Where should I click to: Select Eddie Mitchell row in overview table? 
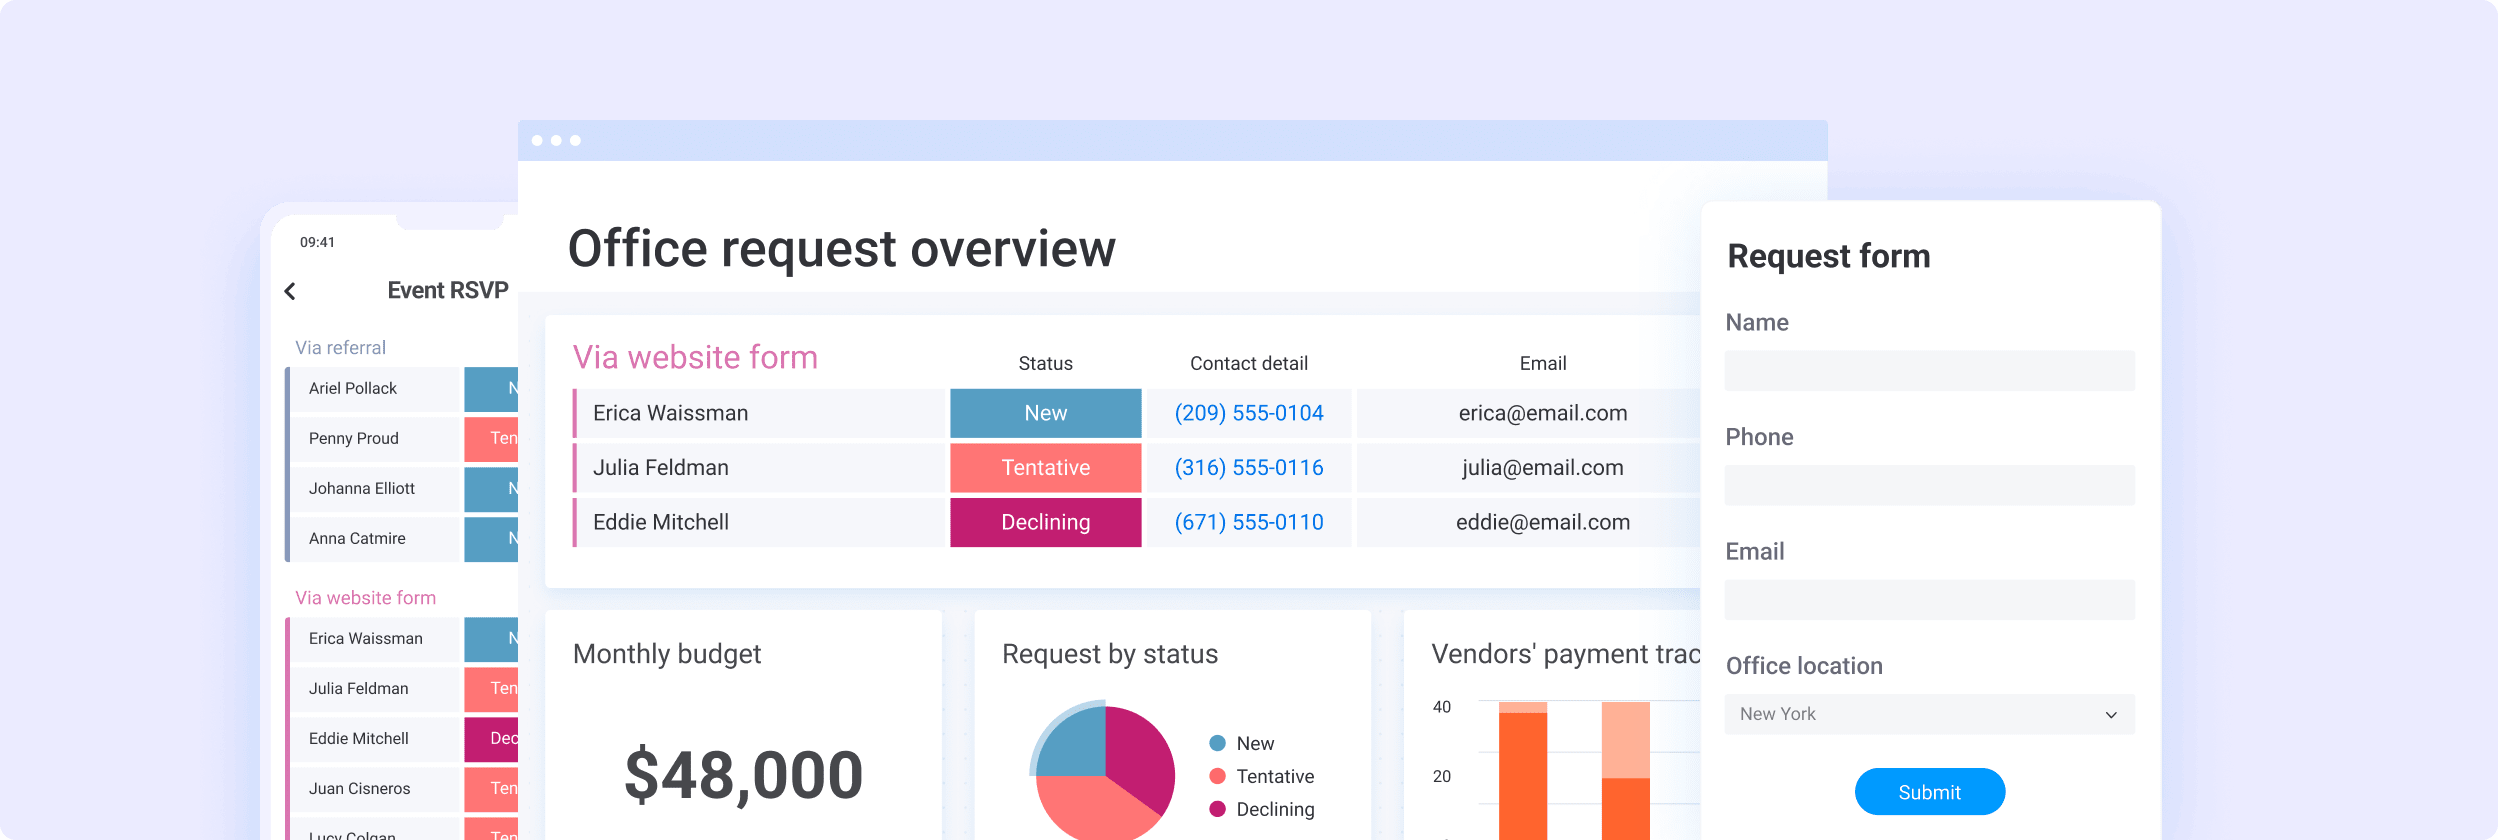coord(1136,522)
